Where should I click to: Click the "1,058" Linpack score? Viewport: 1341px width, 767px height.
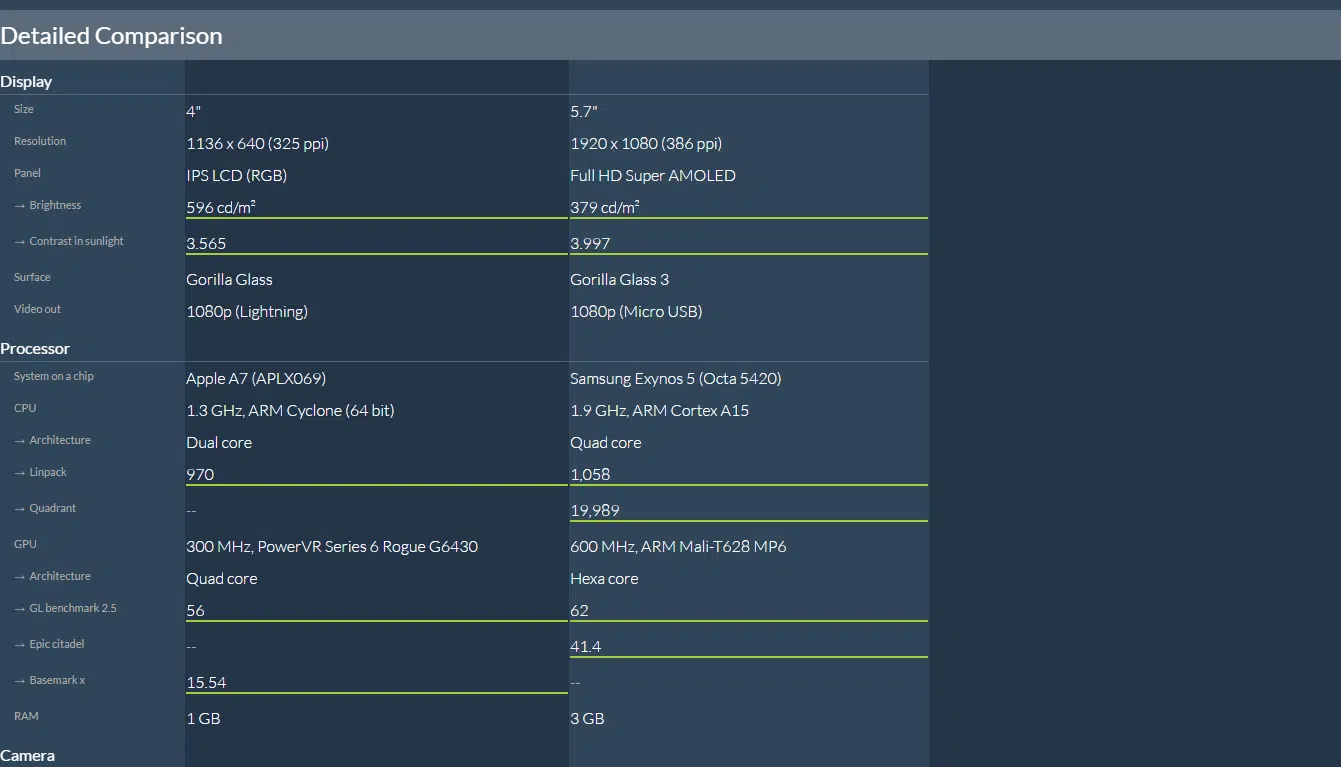[x=590, y=474]
